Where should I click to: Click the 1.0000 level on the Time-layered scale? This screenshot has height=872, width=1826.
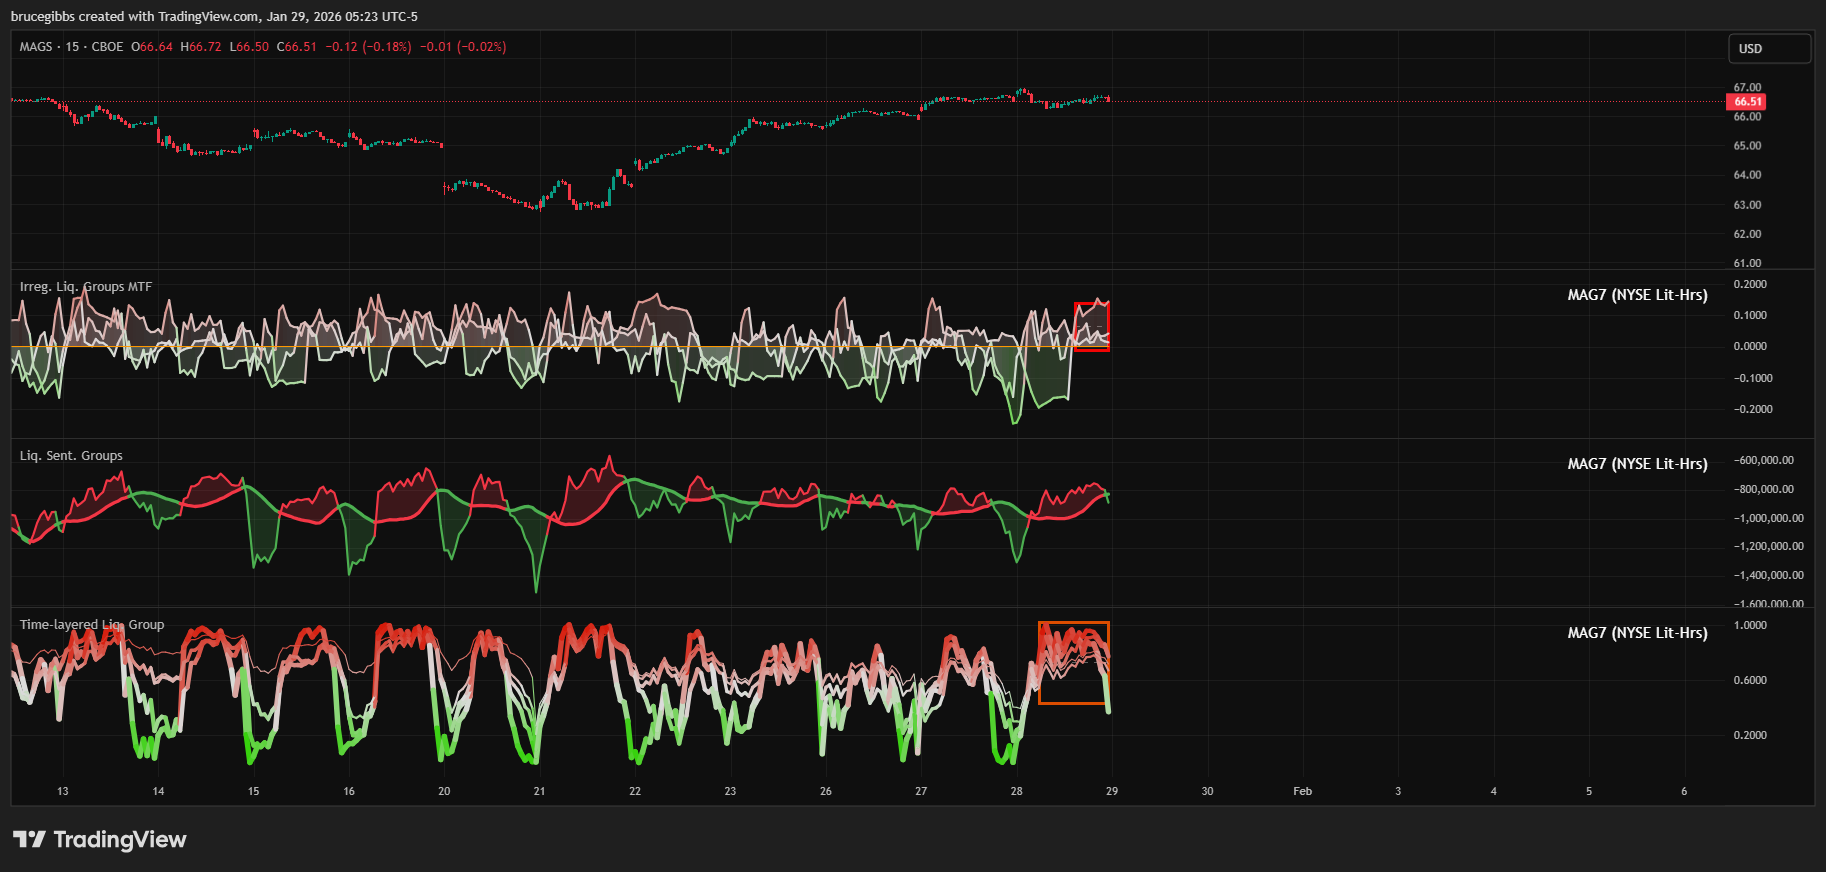pyautogui.click(x=1750, y=626)
